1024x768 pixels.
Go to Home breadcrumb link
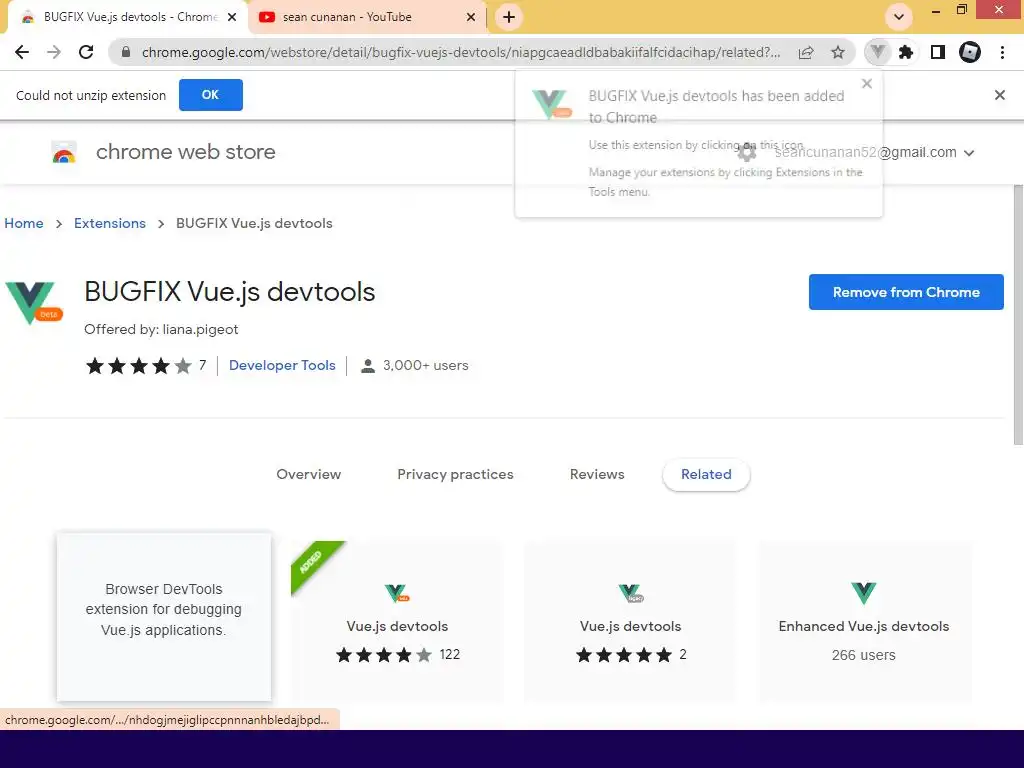tap(24, 223)
